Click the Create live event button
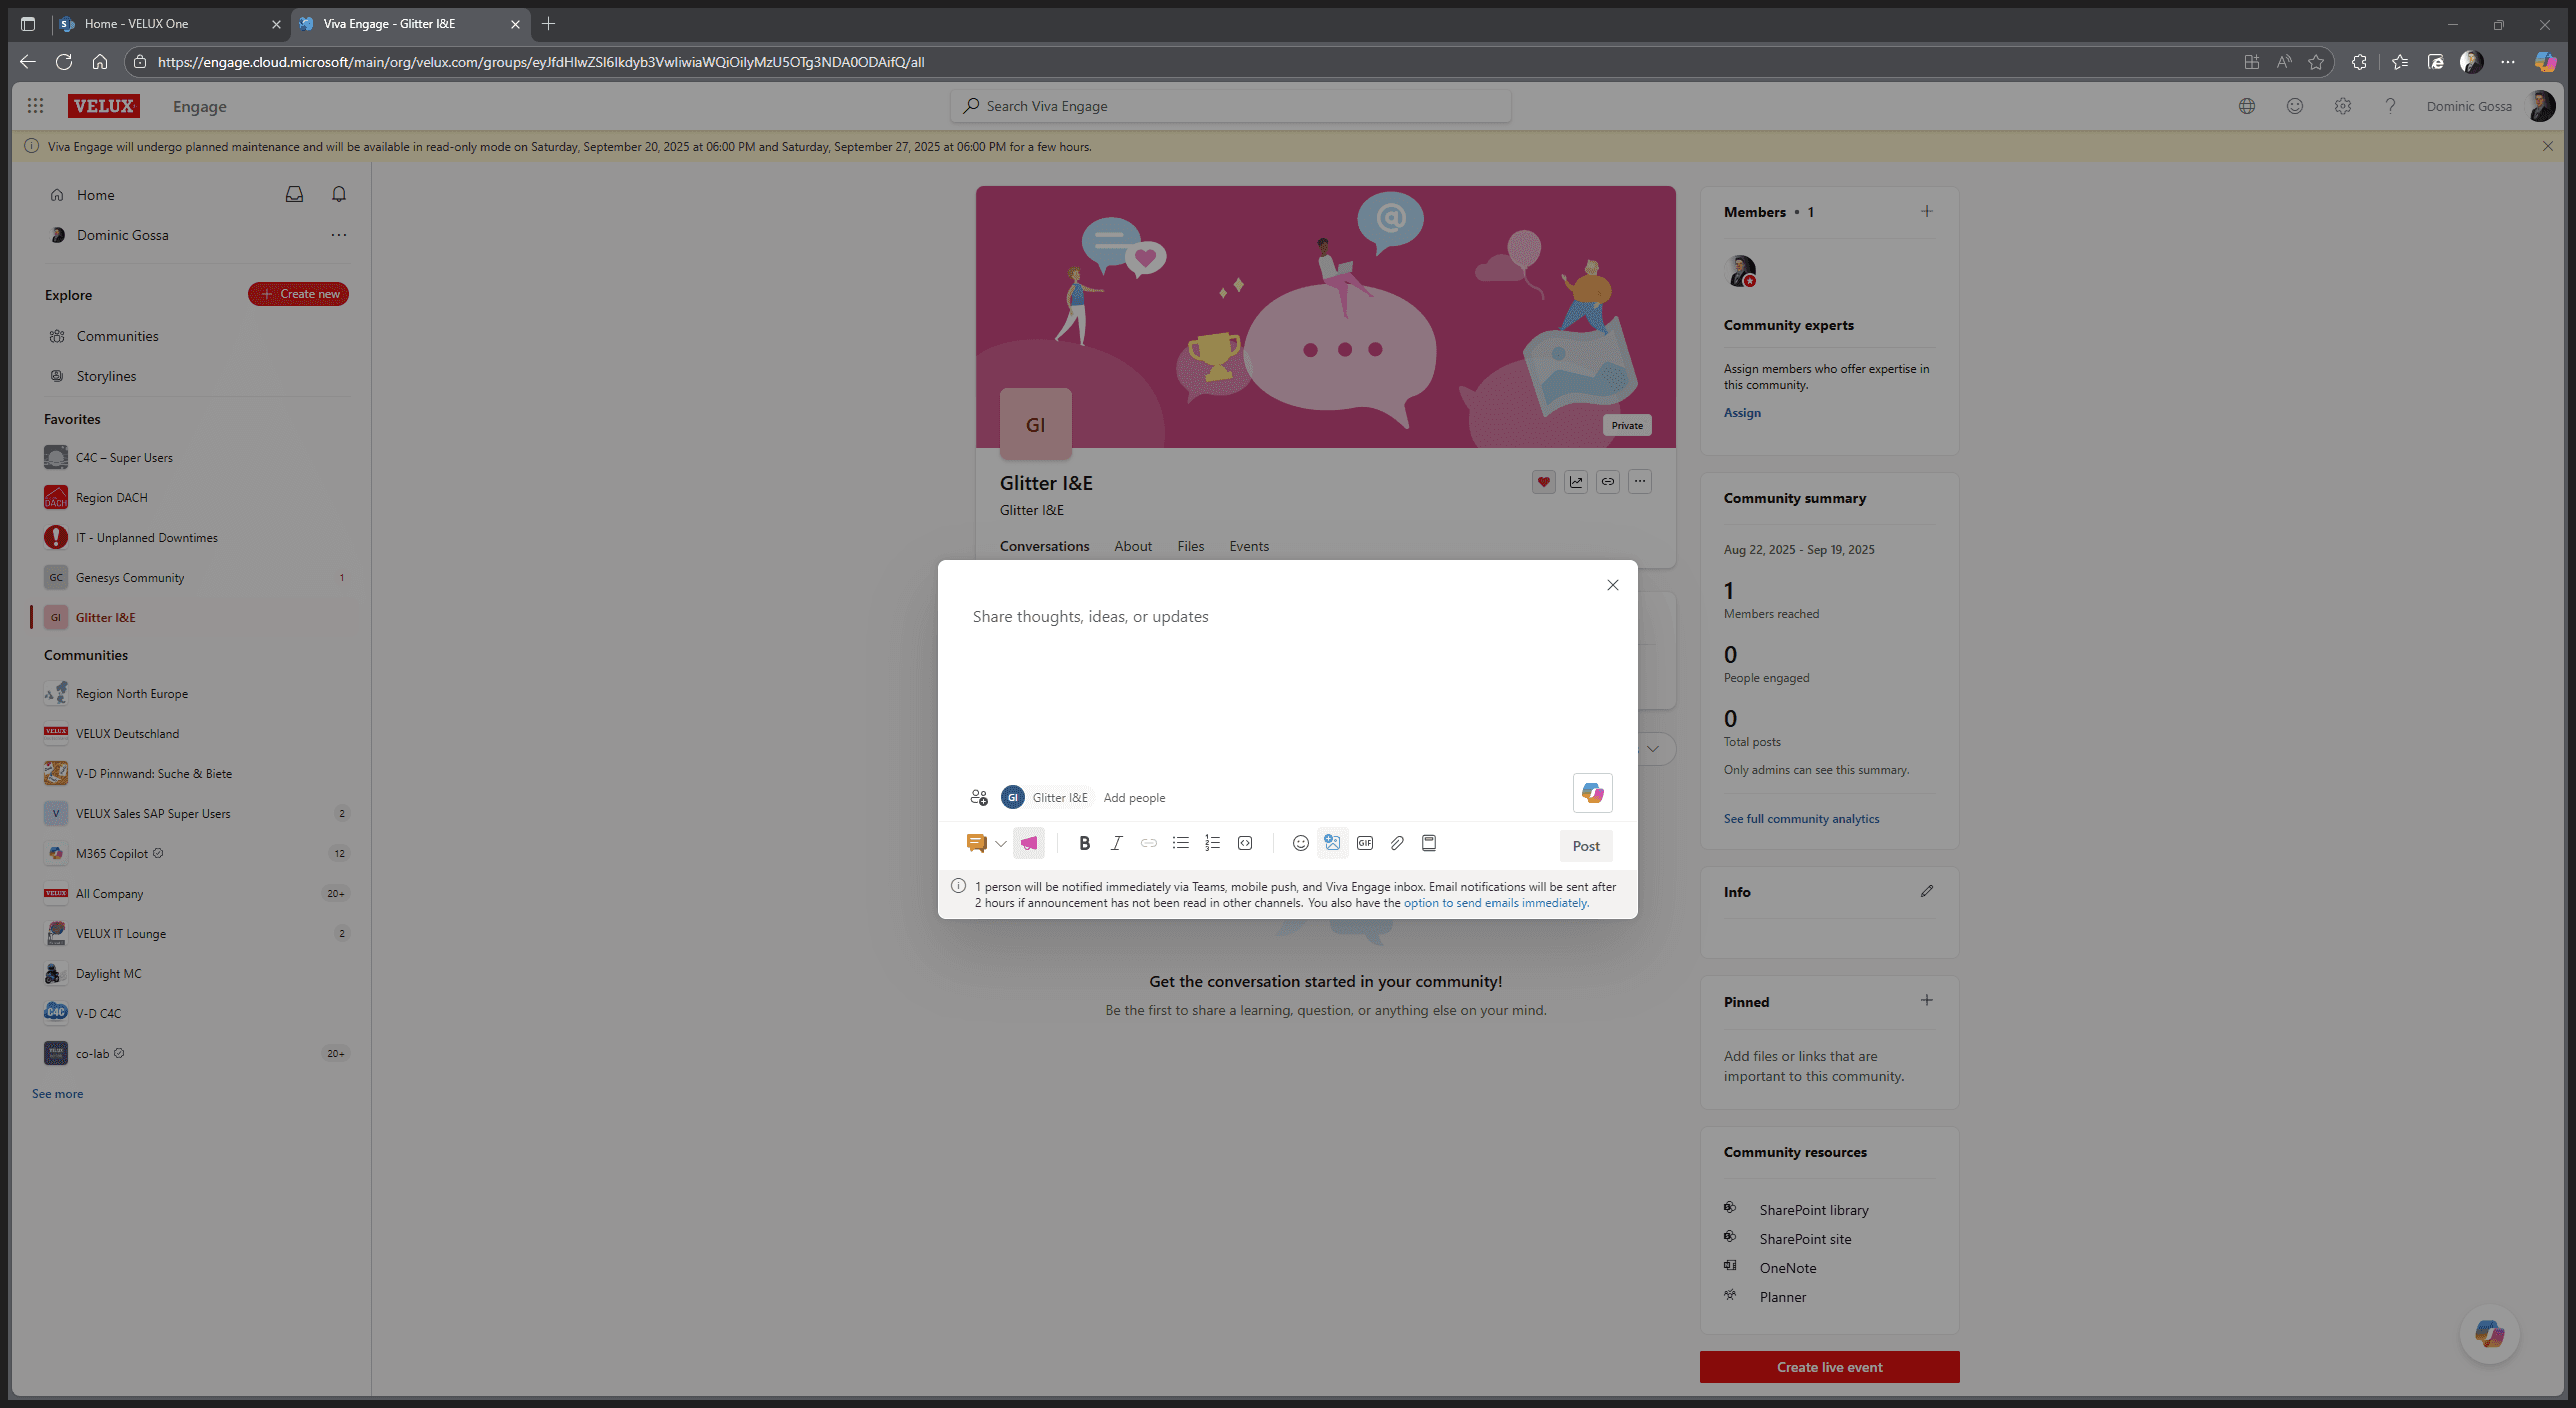Image resolution: width=2576 pixels, height=1408 pixels. (x=1829, y=1367)
